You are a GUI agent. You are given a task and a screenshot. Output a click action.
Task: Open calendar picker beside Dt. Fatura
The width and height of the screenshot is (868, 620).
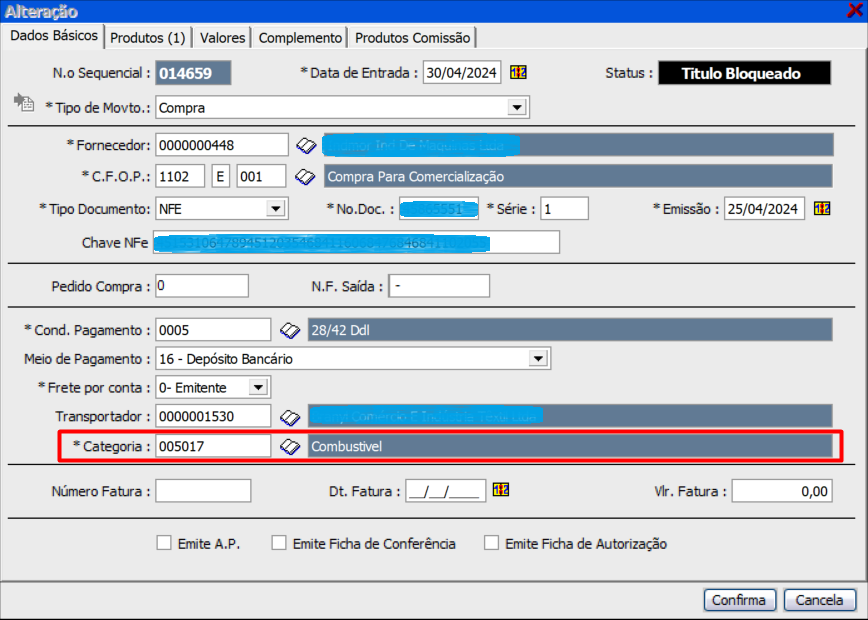pos(502,490)
